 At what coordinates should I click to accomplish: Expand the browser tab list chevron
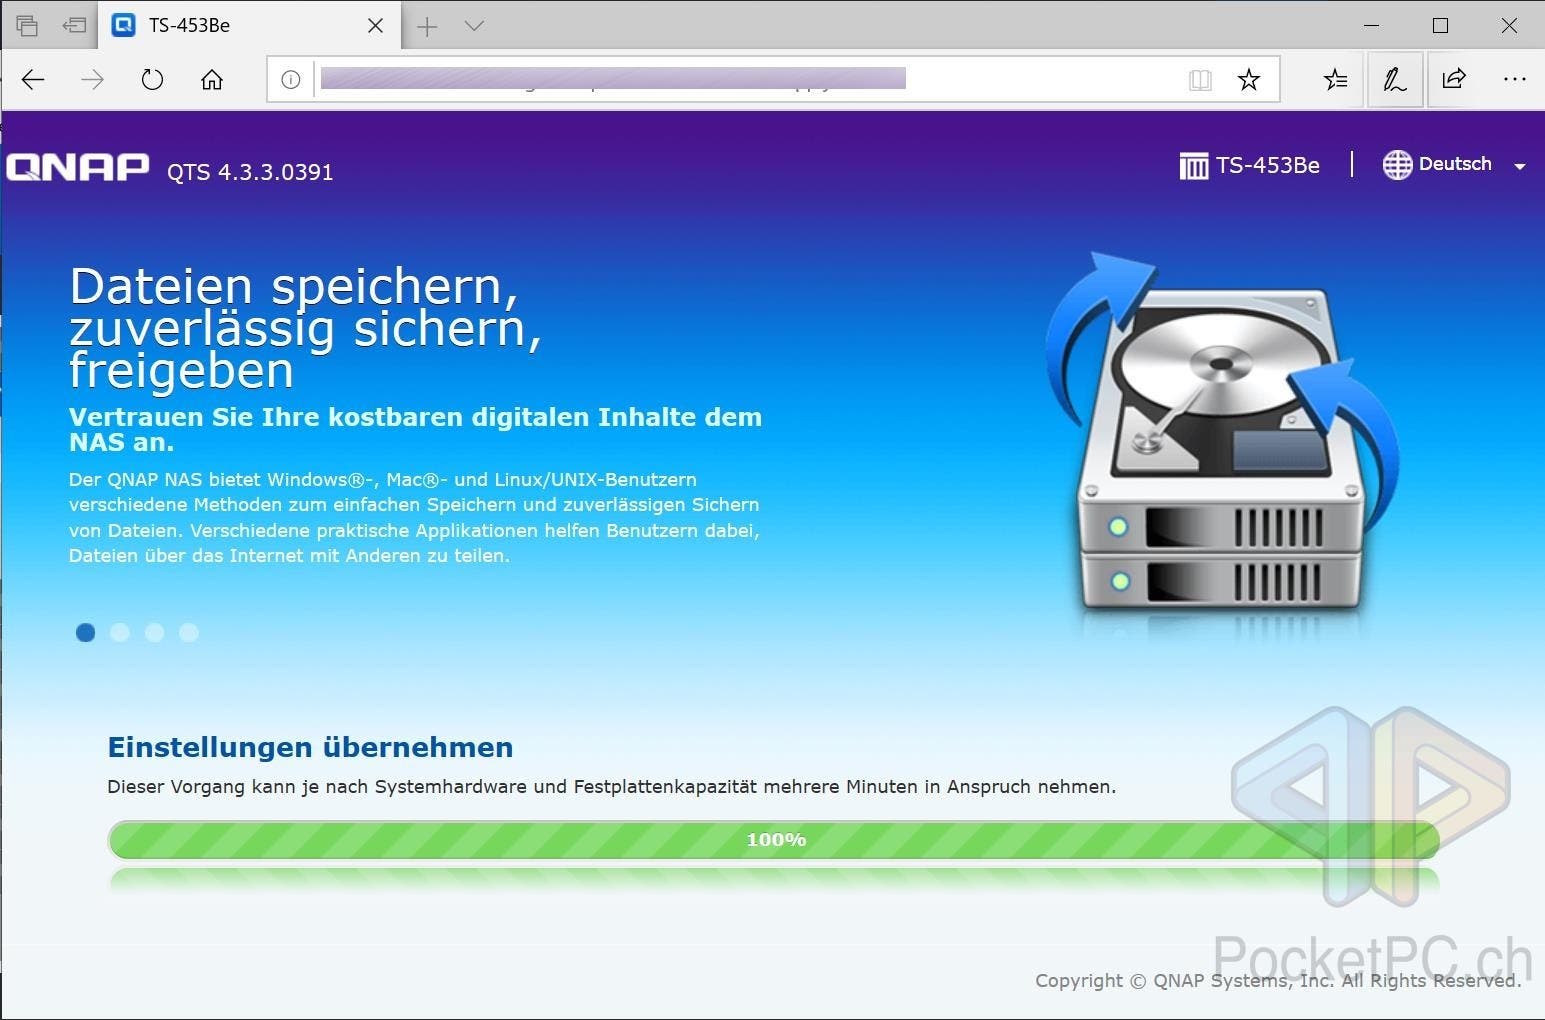click(x=475, y=26)
